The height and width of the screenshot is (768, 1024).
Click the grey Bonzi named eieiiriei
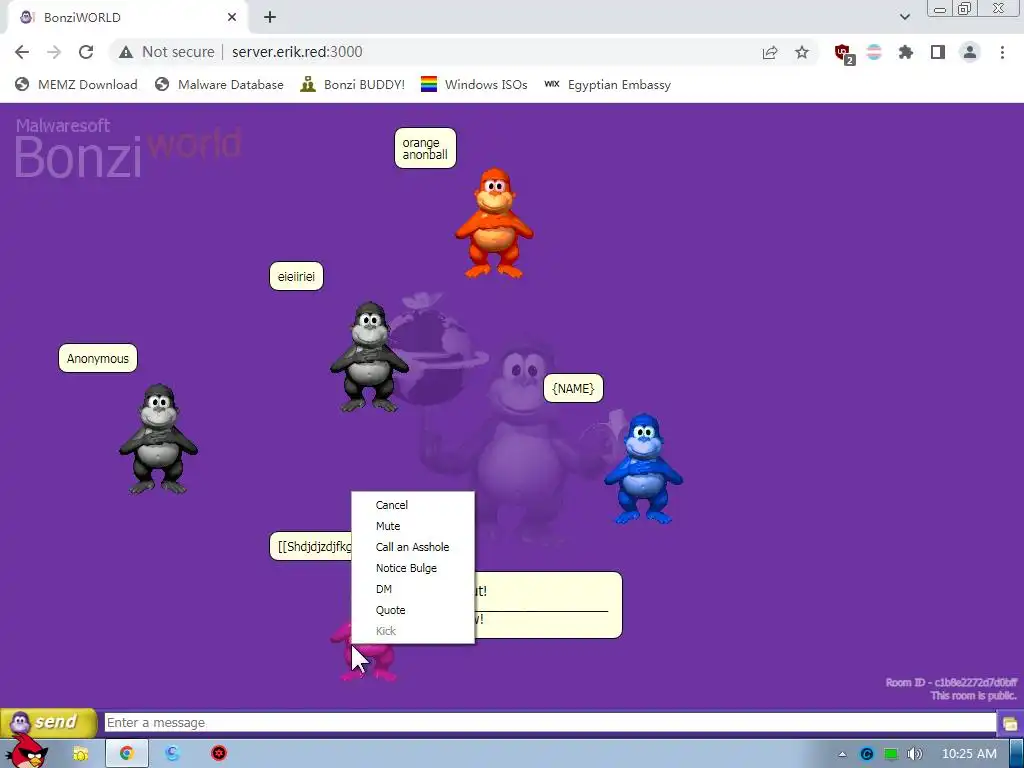tap(369, 357)
